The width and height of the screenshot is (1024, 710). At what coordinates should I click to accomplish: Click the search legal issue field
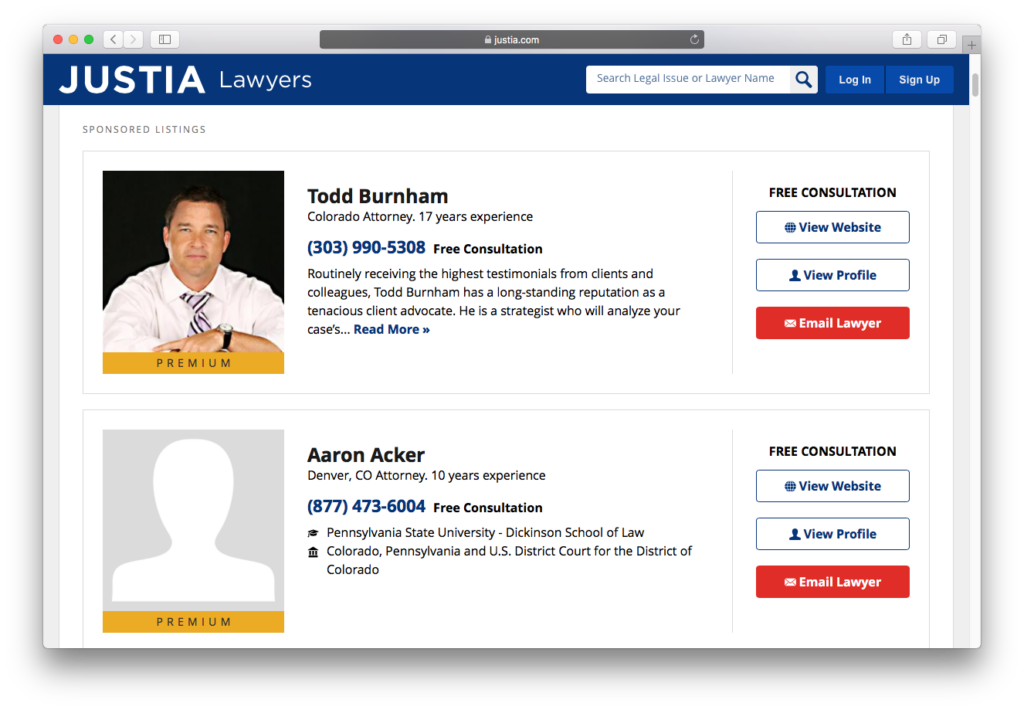688,79
